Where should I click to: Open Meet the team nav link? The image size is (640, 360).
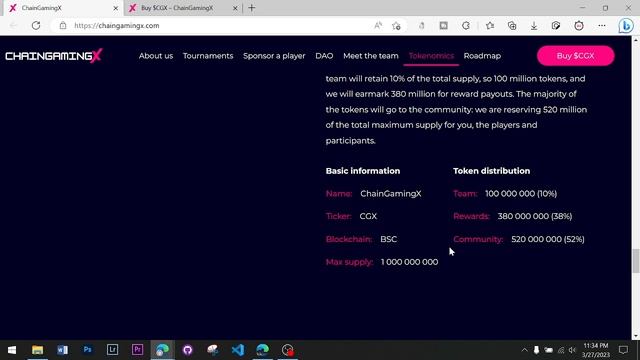[371, 56]
